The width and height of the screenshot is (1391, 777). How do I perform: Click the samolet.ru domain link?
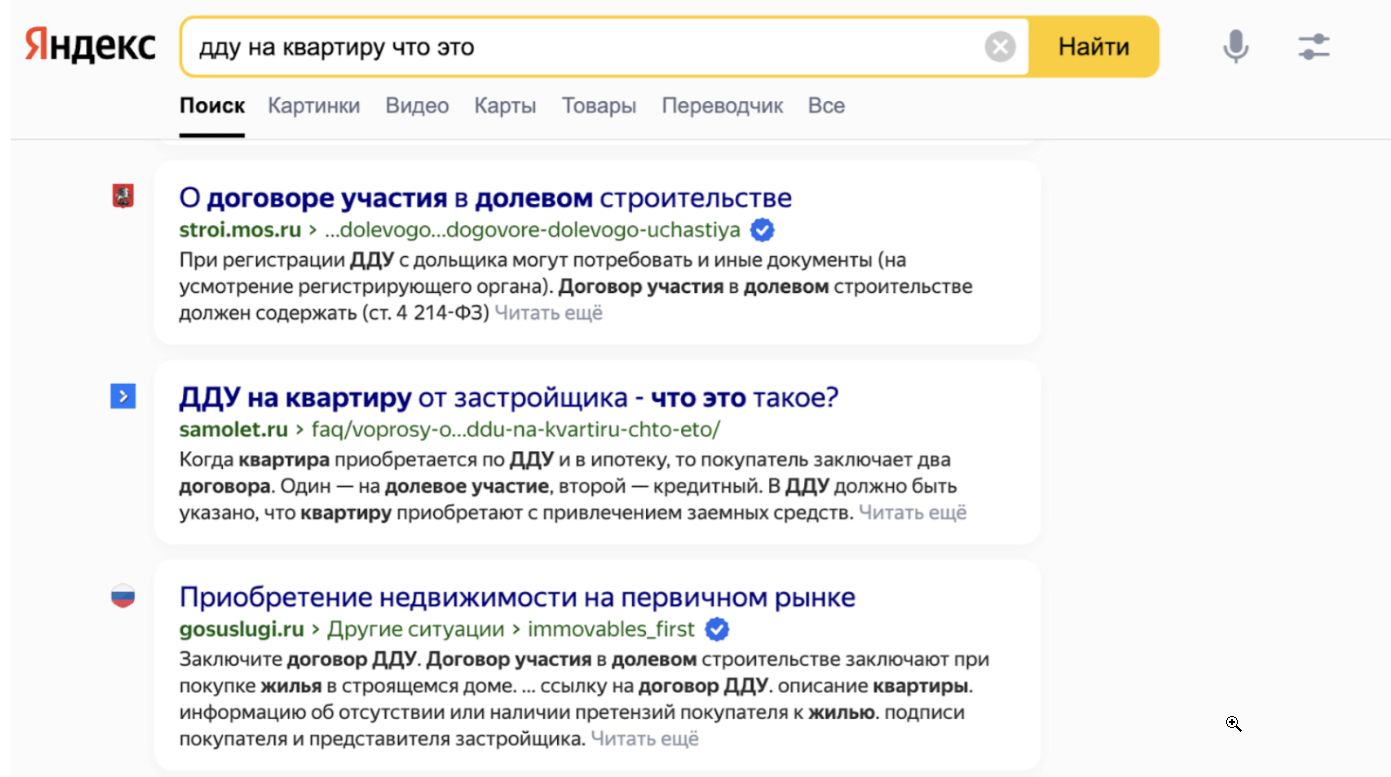point(233,430)
